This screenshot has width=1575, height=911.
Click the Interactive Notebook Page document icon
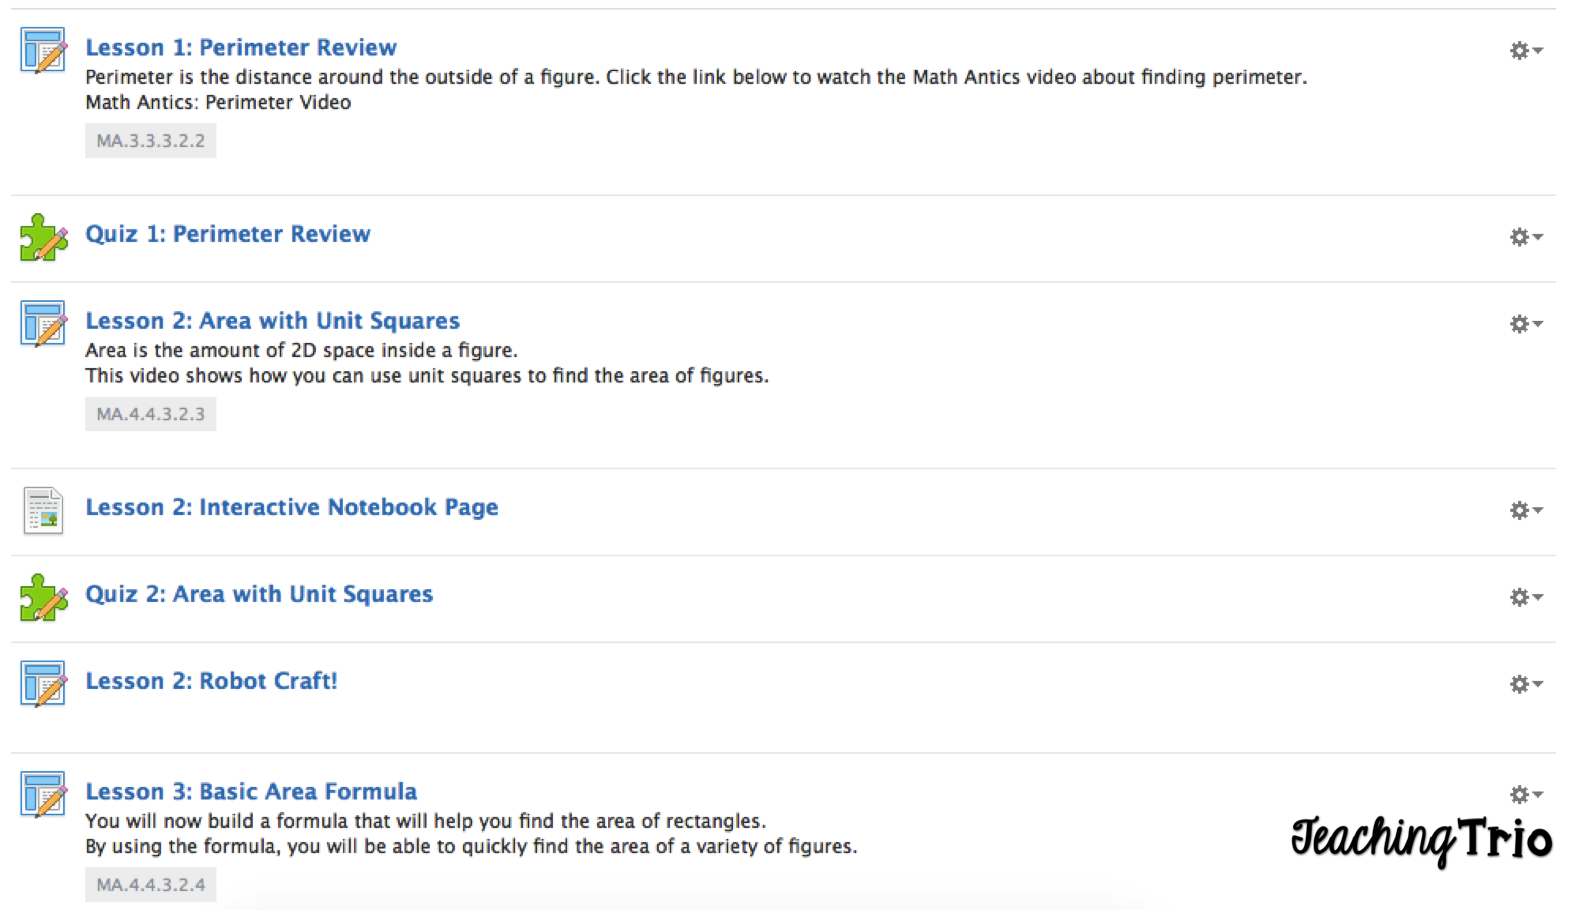coord(43,510)
